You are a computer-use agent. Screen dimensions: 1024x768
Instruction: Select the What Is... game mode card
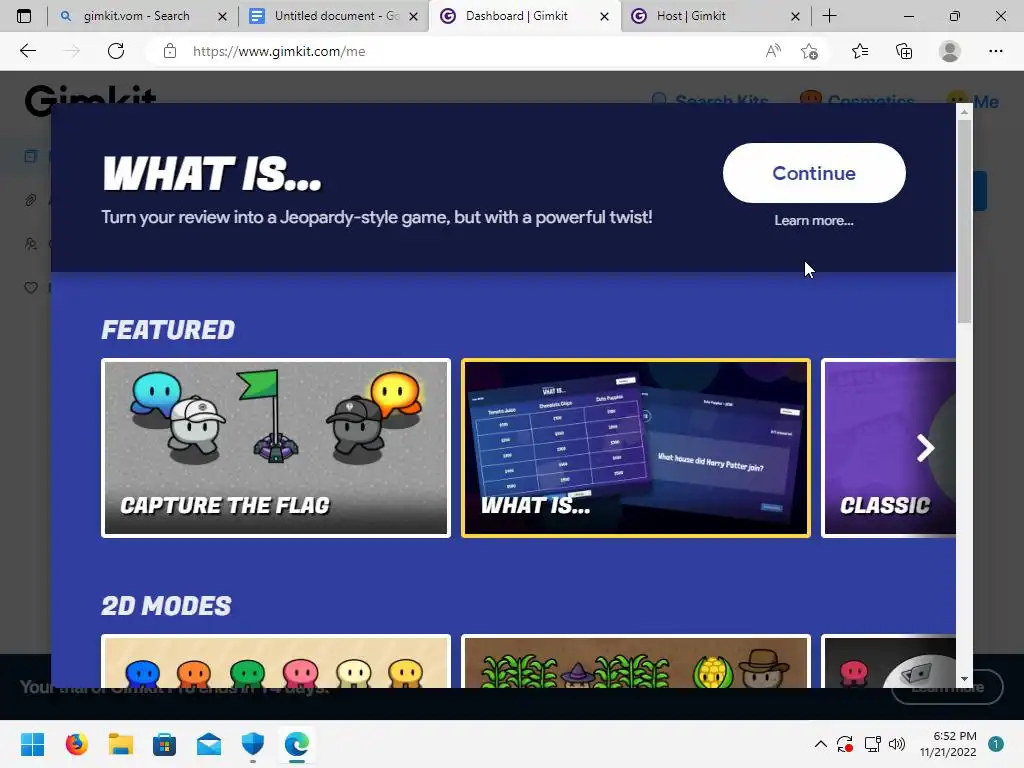pos(635,448)
